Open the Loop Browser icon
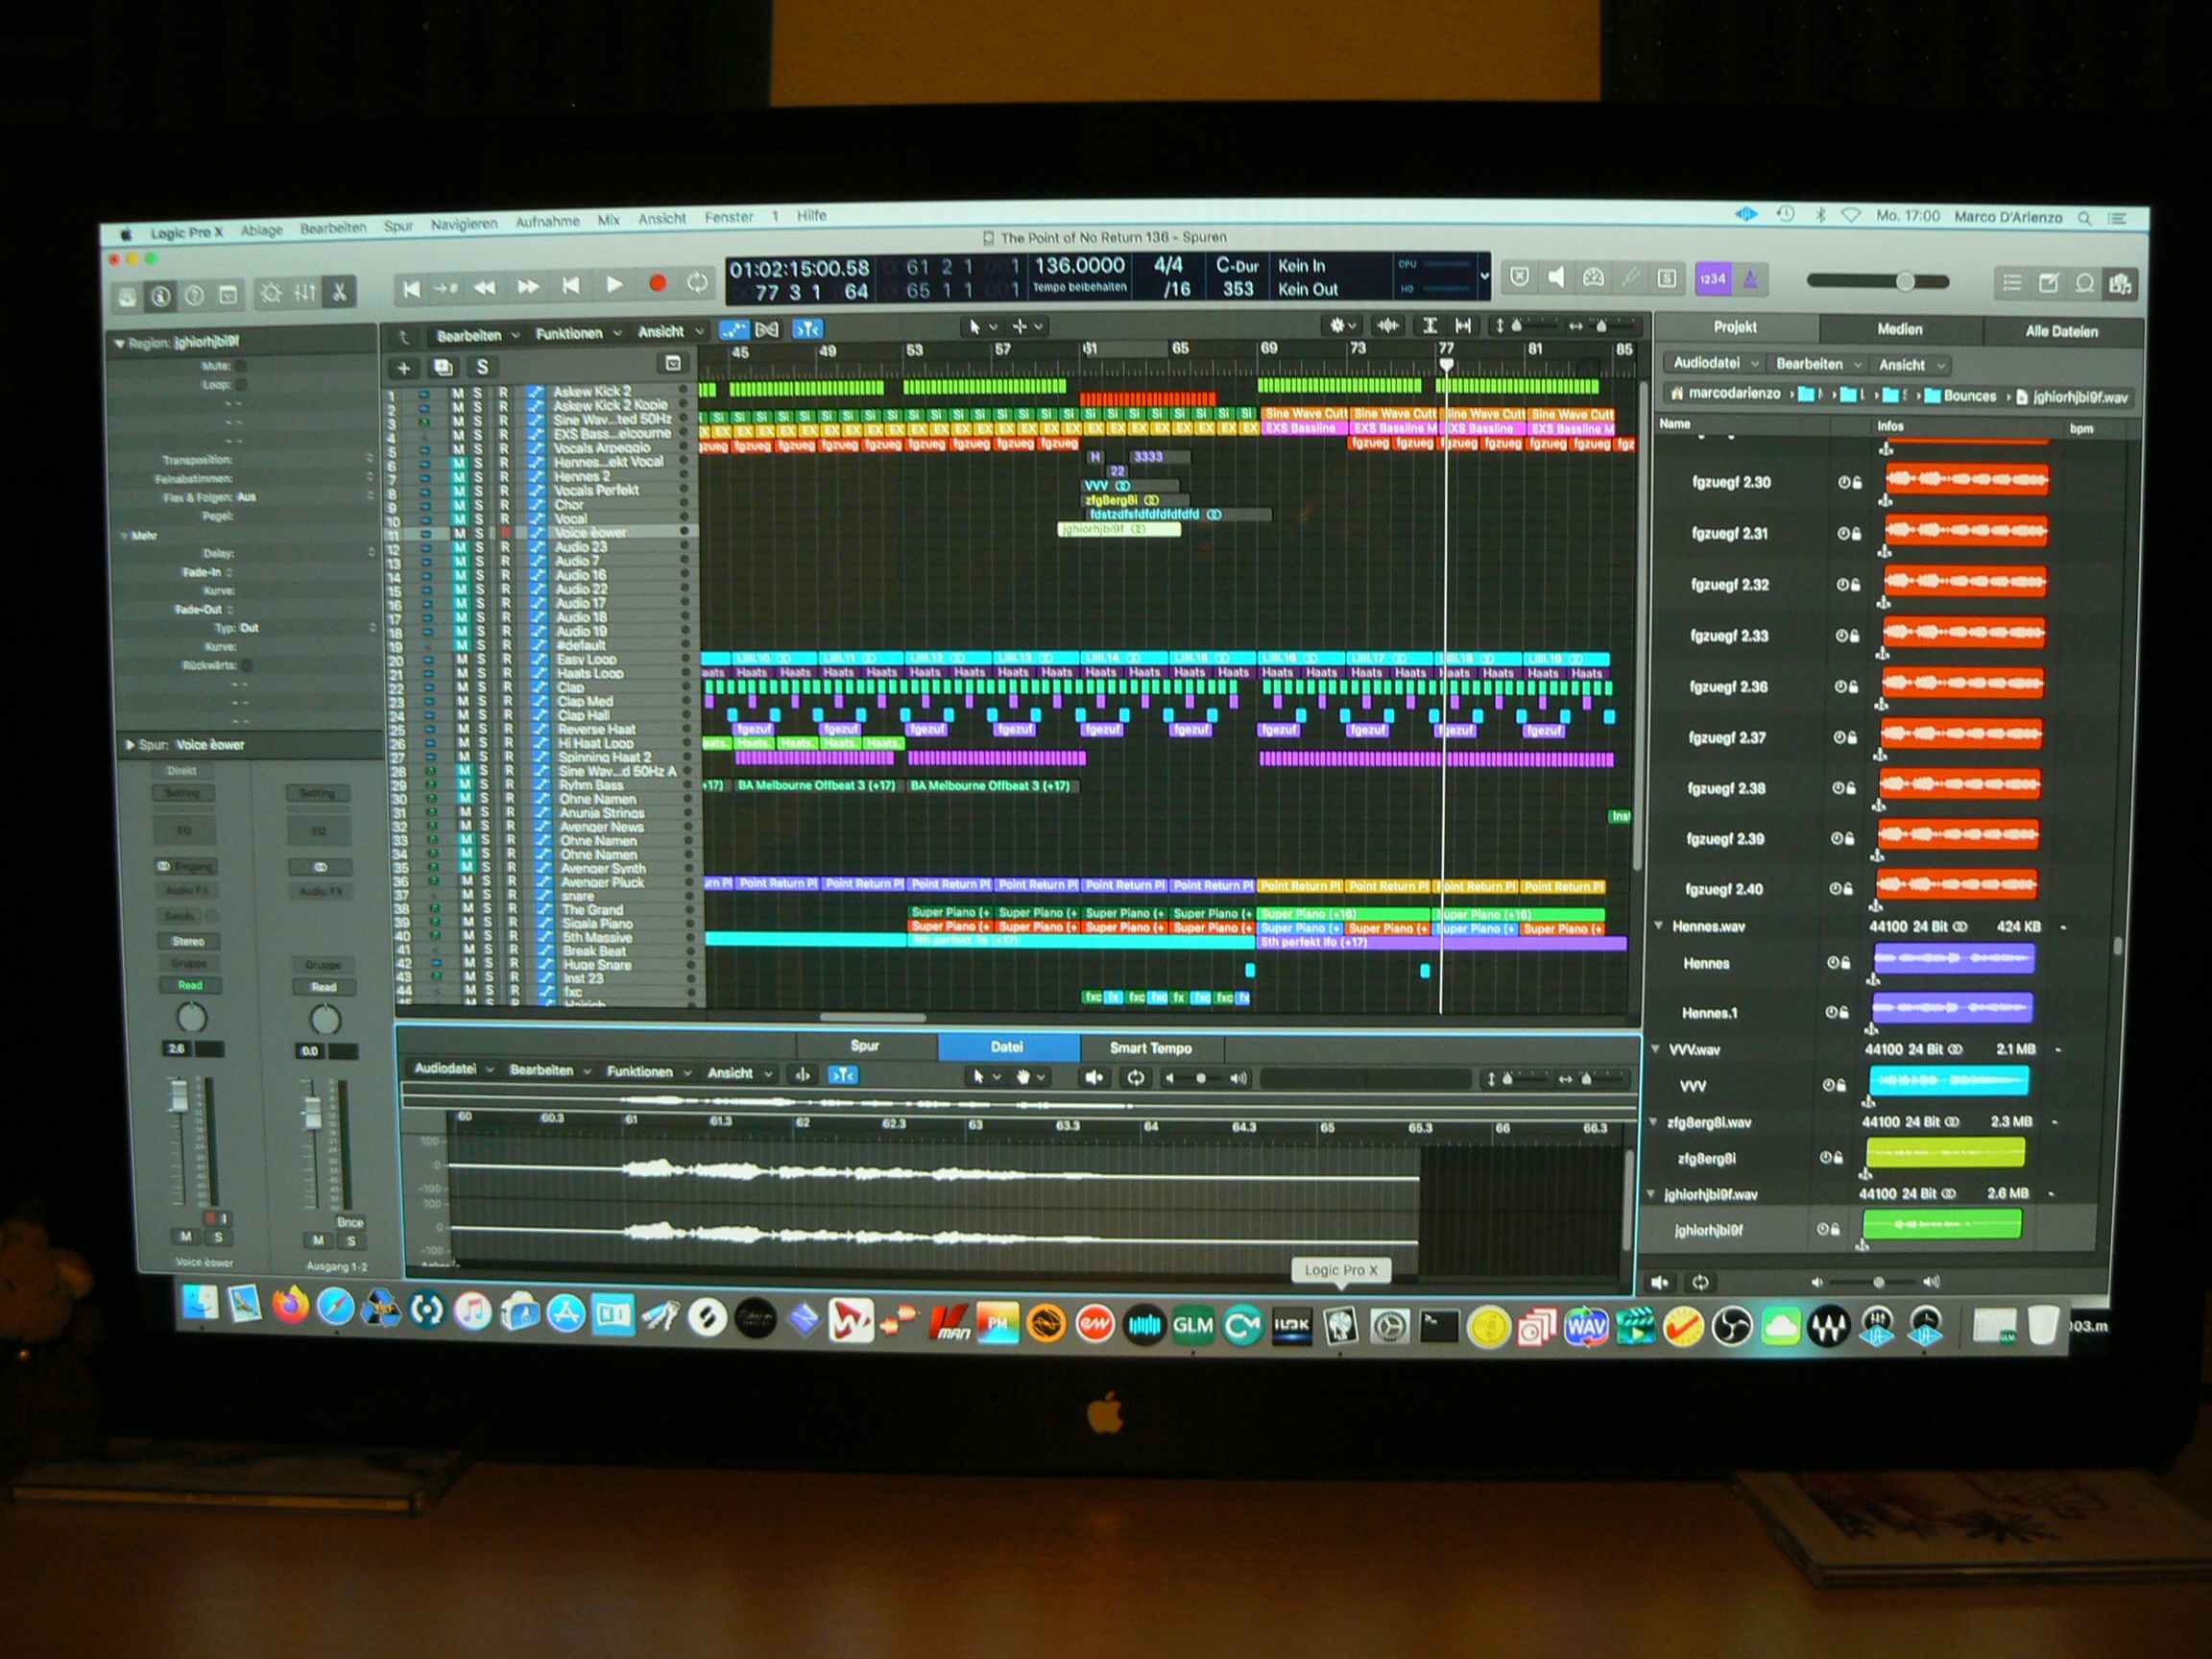The width and height of the screenshot is (2212, 1659). tap(2084, 283)
